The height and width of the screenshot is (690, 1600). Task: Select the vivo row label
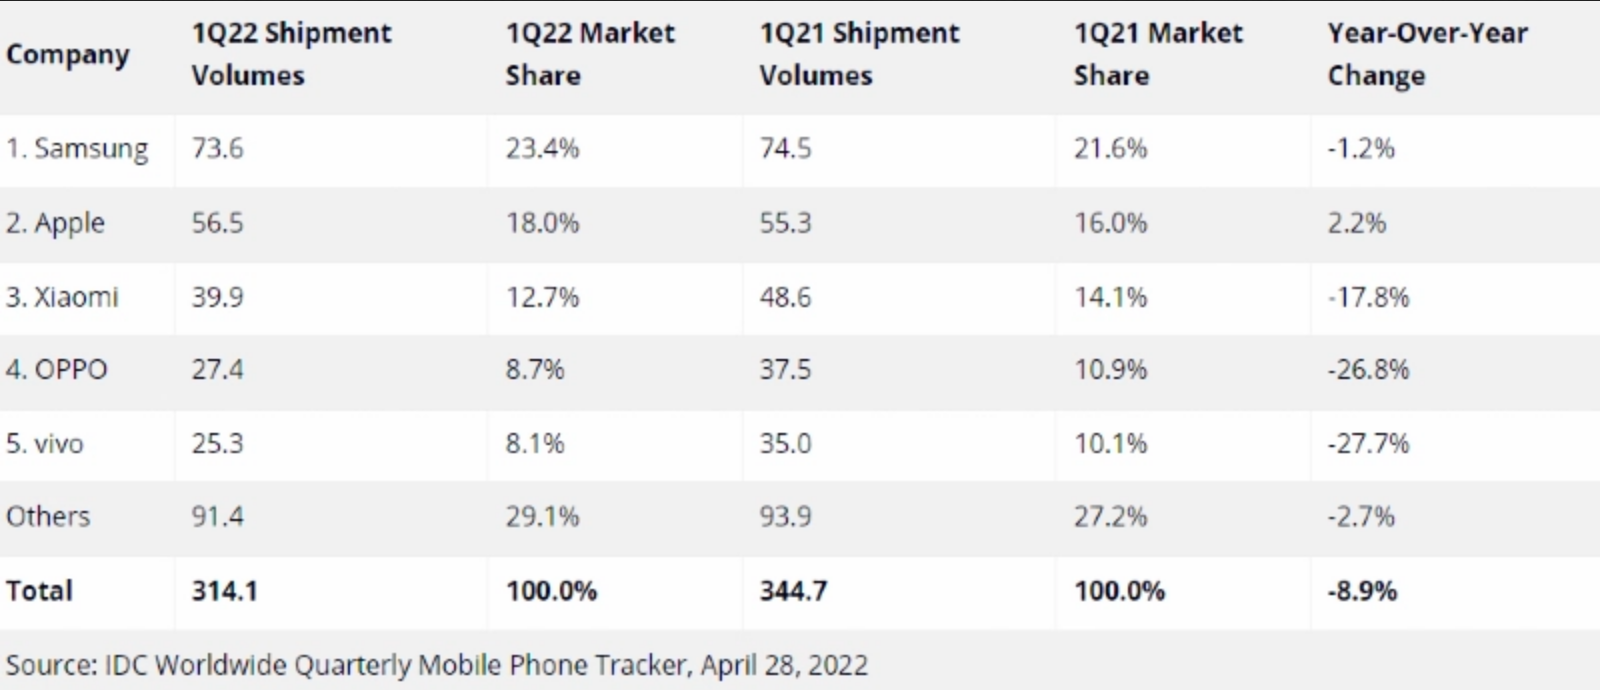coord(45,444)
